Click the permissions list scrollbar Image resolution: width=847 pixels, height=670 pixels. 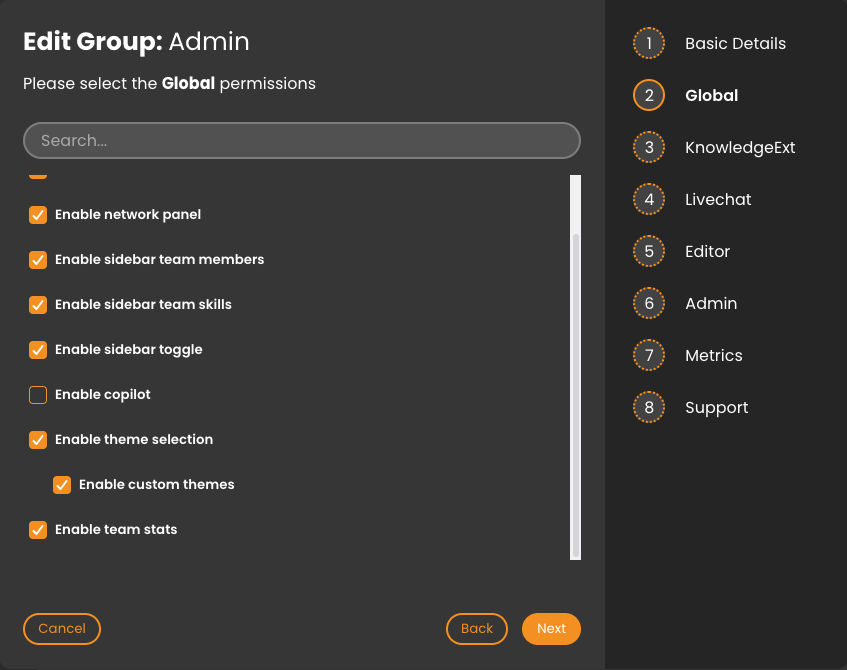(x=575, y=395)
